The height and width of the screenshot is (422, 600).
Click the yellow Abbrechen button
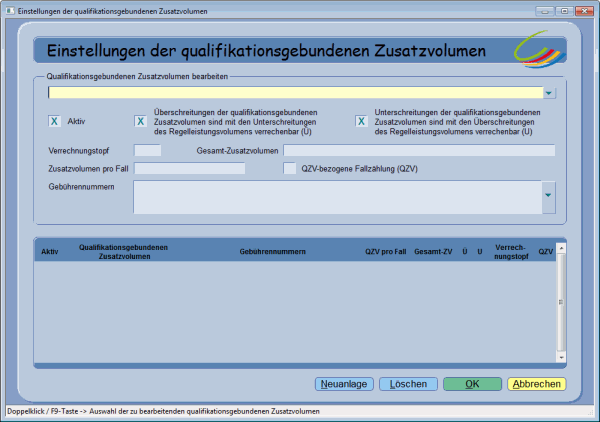(536, 384)
